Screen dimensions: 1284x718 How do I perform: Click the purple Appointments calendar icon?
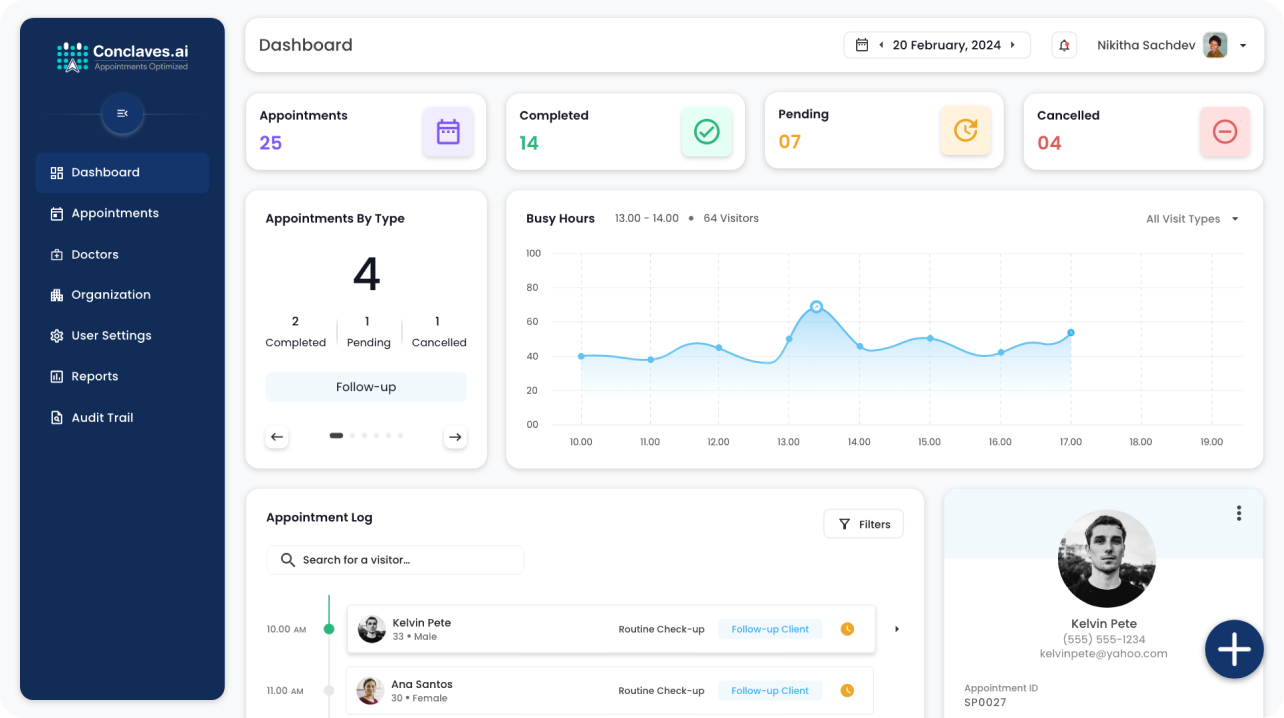(448, 132)
